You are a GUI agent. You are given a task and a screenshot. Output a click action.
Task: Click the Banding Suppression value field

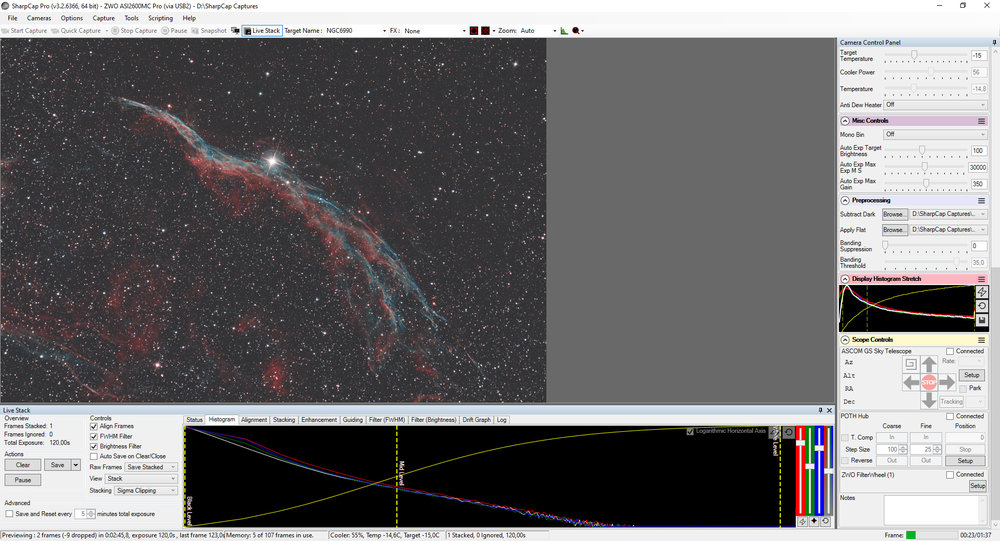(x=979, y=246)
